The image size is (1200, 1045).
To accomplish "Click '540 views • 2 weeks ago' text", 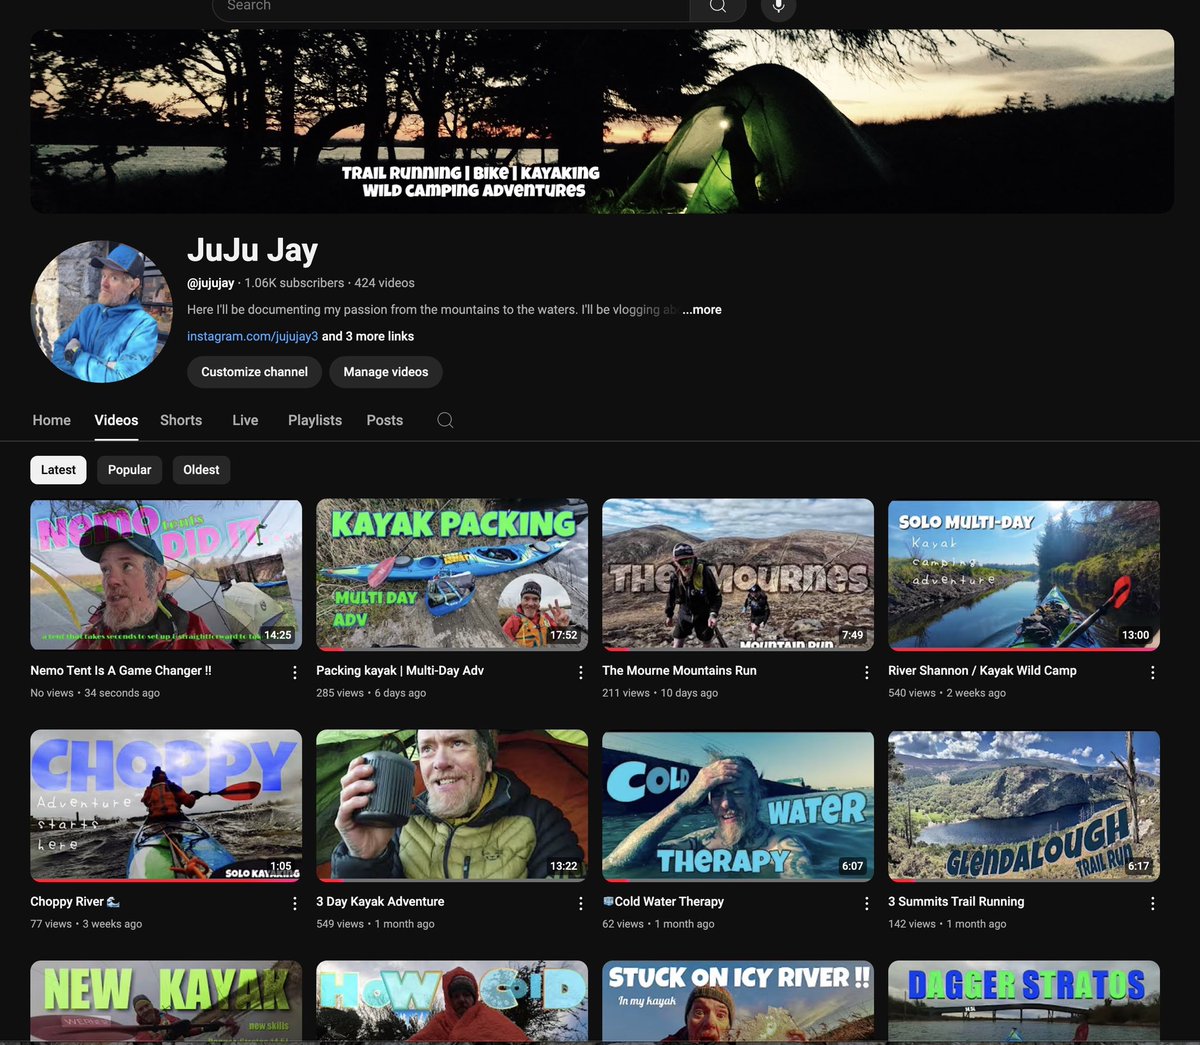I will [947, 693].
